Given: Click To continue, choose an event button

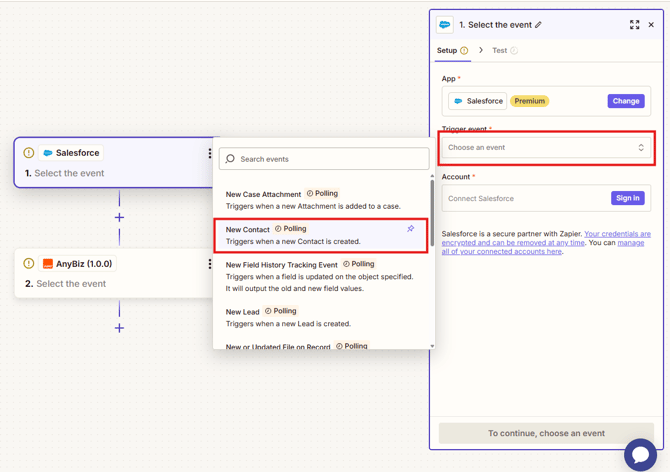Looking at the screenshot, I should click(546, 433).
